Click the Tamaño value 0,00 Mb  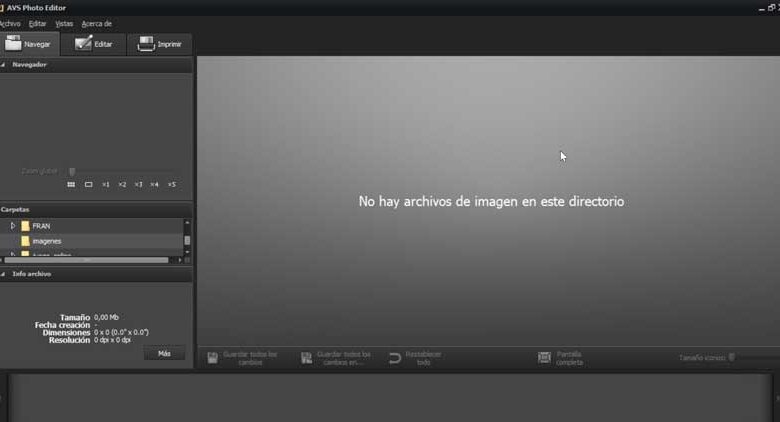tap(106, 317)
